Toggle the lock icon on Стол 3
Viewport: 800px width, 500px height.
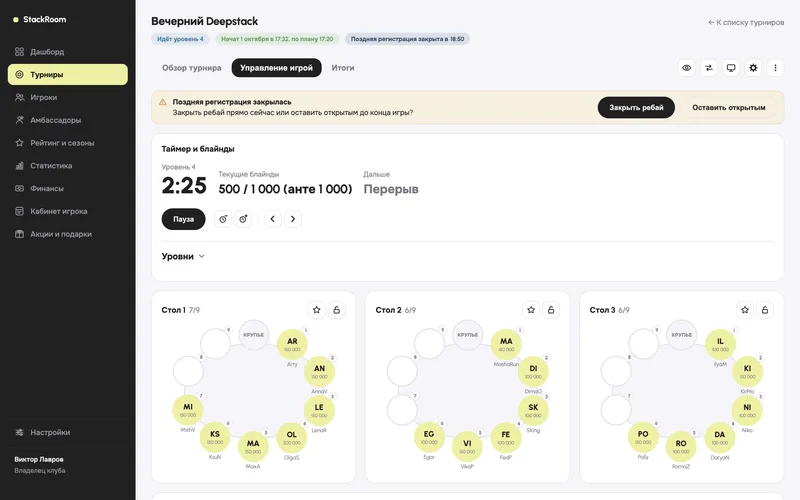[x=765, y=310]
